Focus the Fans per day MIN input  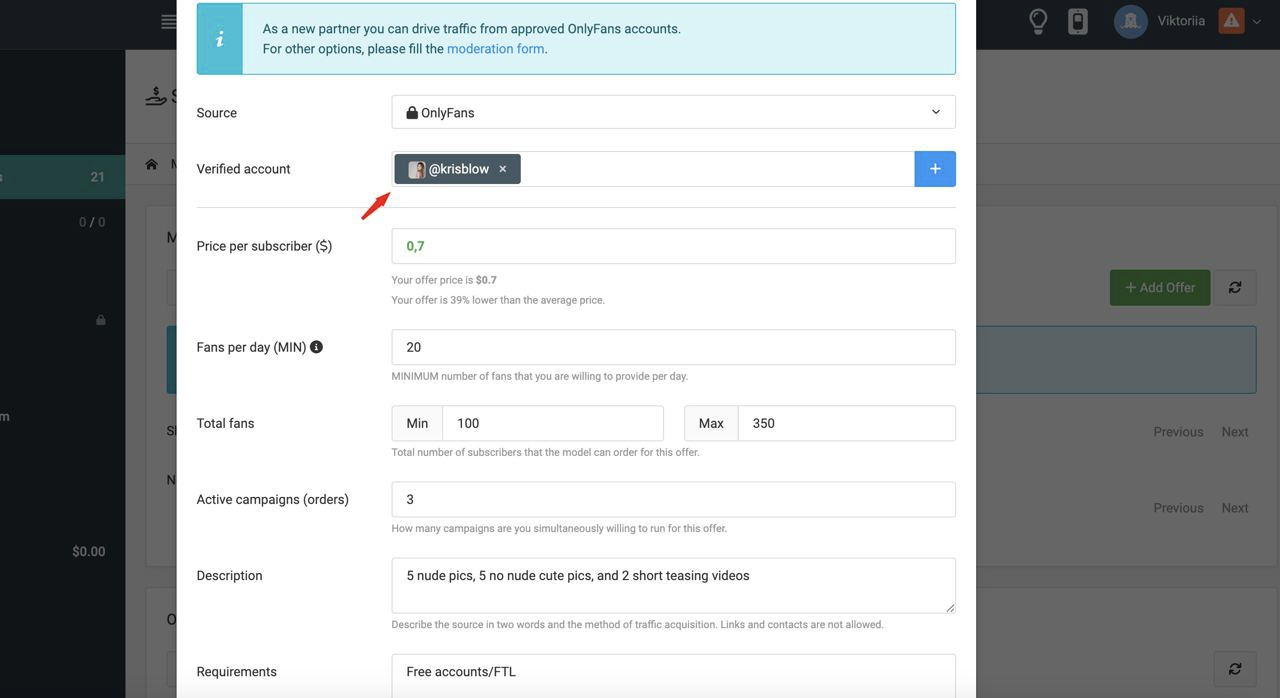click(673, 347)
